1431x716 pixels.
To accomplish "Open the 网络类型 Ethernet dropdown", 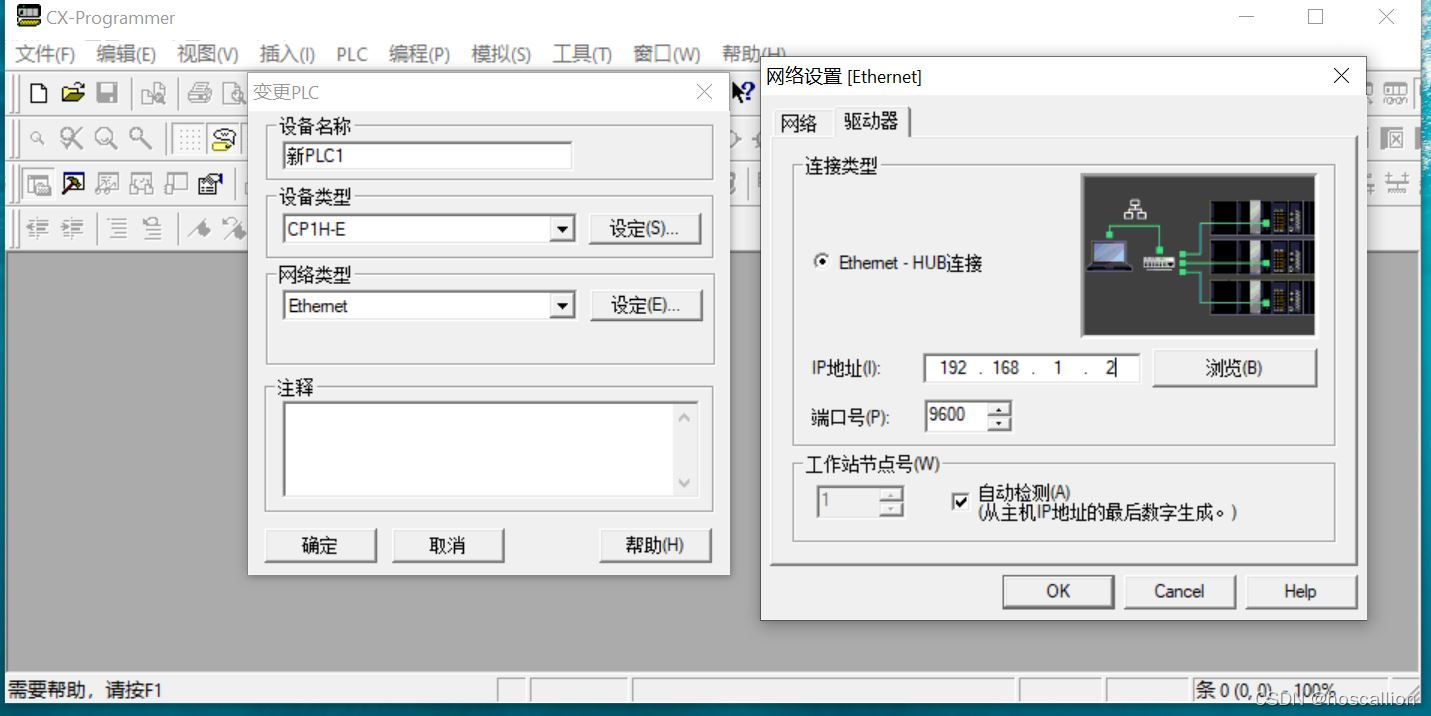I will click(x=563, y=306).
